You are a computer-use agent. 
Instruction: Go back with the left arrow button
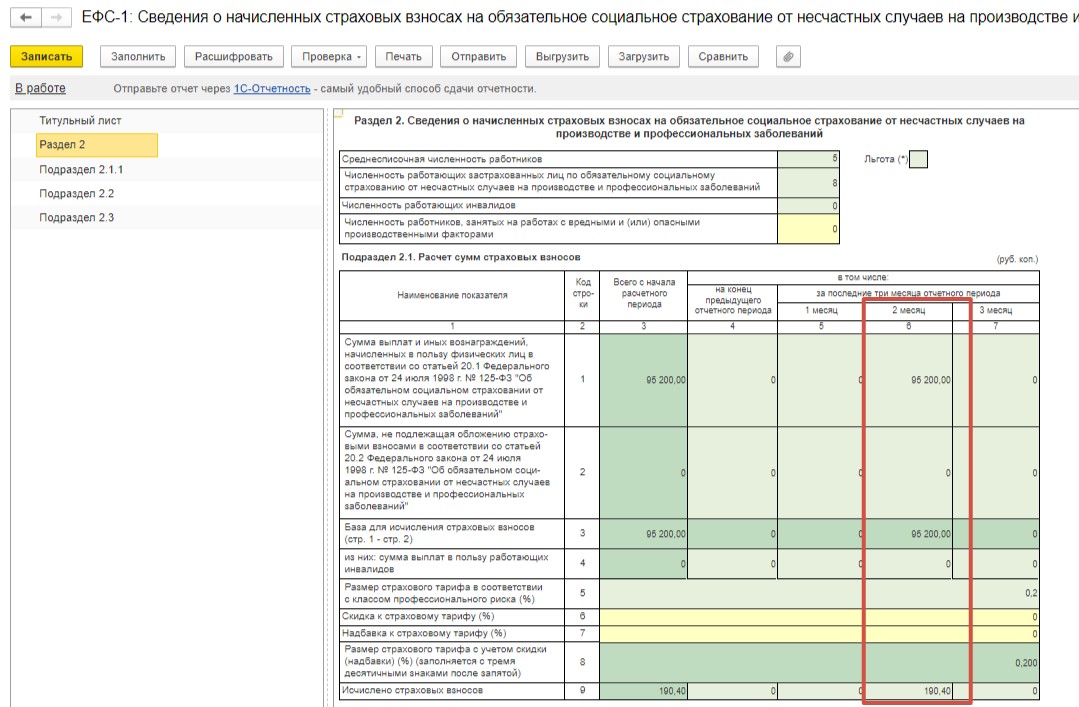click(26, 17)
